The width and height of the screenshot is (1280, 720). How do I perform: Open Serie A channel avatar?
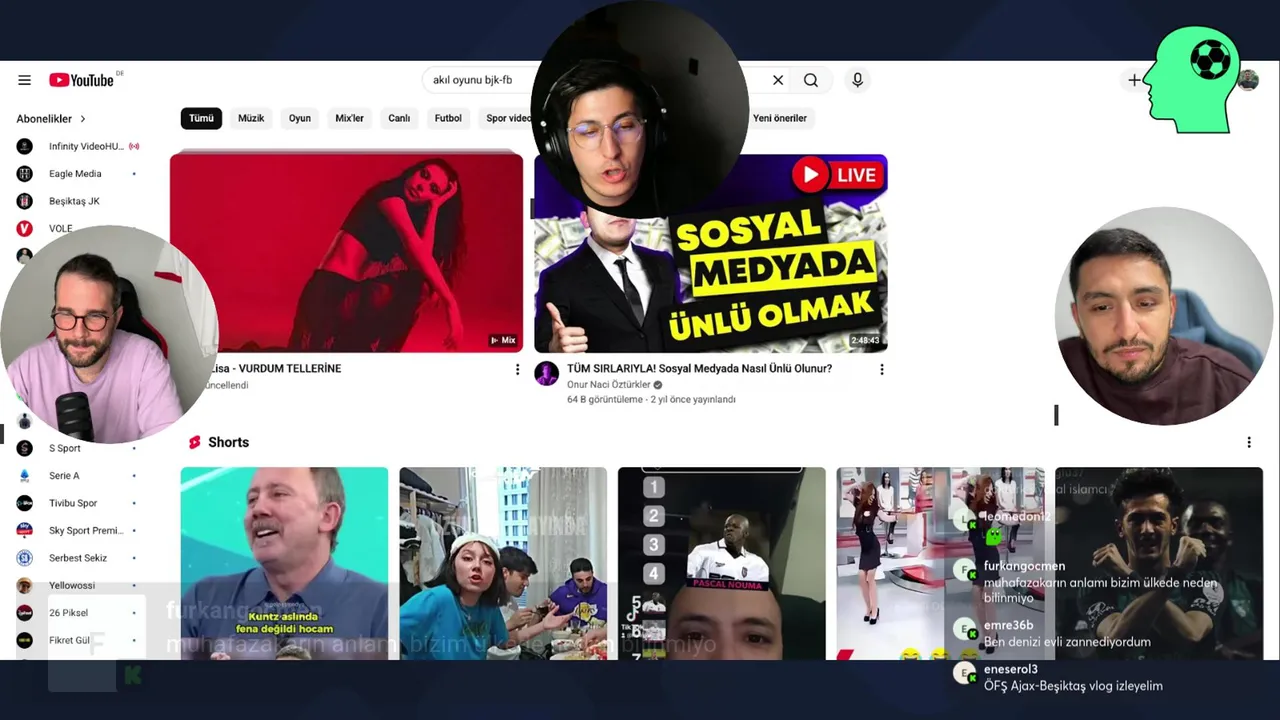25,475
